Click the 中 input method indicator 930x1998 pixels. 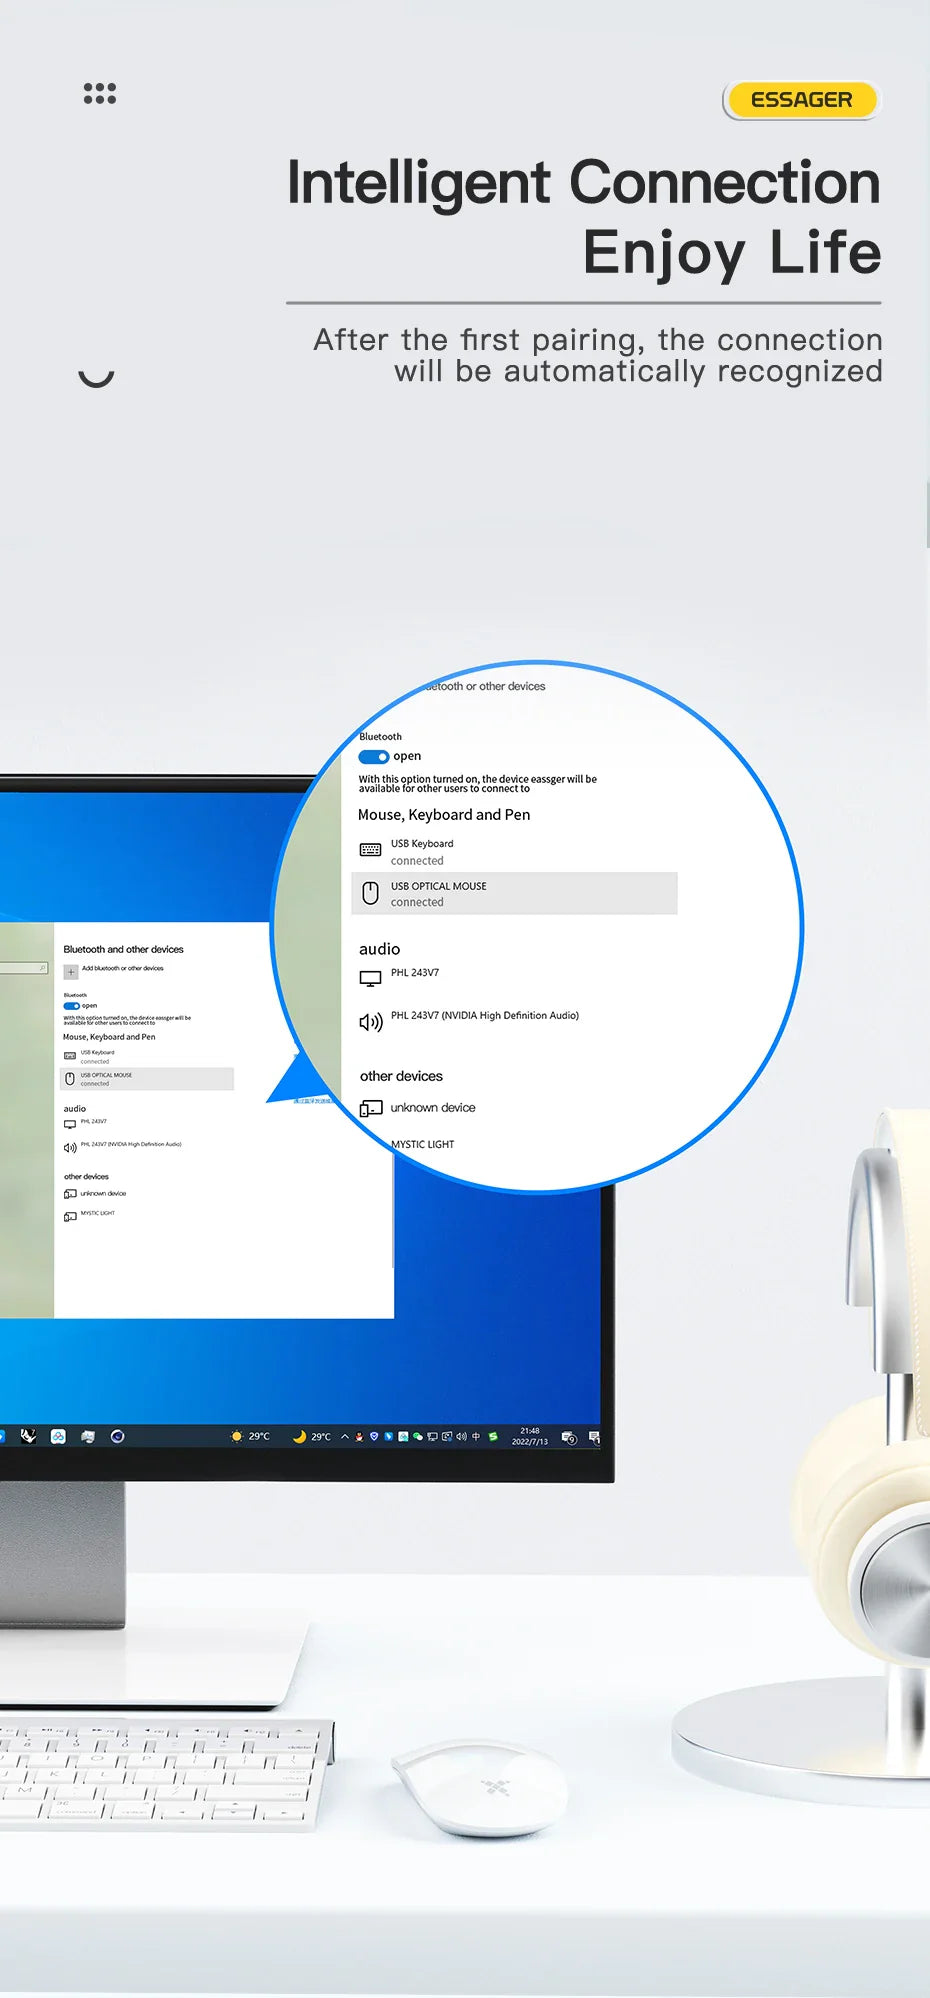click(476, 1436)
